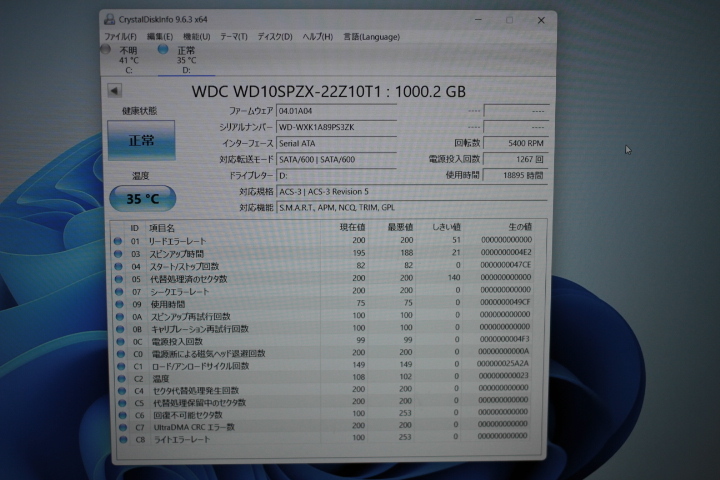Click the しきい値 column header
Viewport: 720px width, 480px height.
click(446, 227)
